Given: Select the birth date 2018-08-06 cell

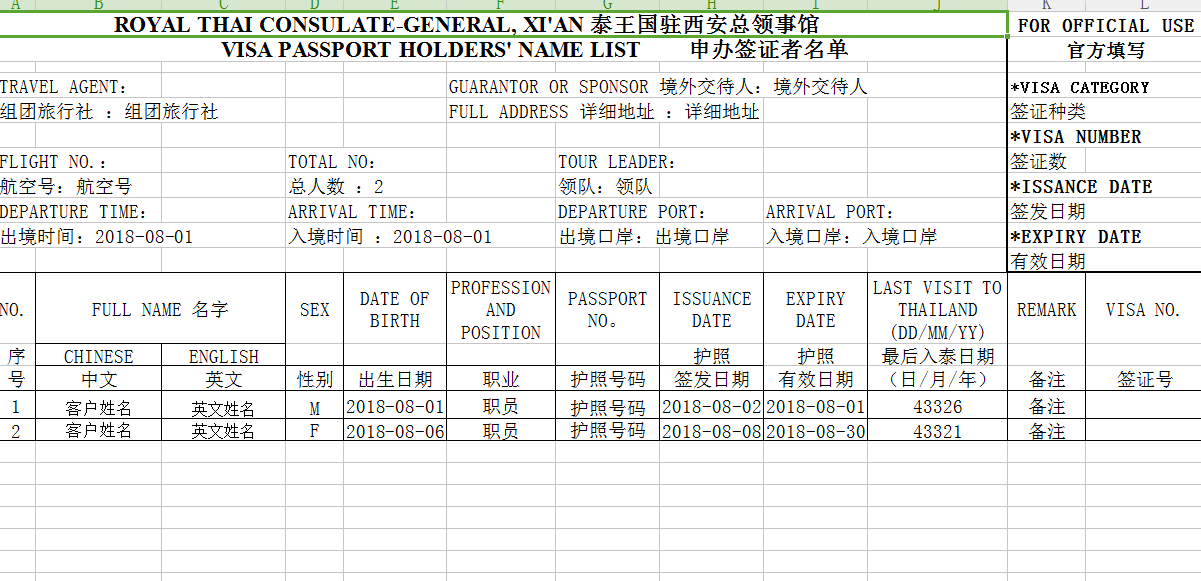Looking at the screenshot, I should pyautogui.click(x=394, y=432).
